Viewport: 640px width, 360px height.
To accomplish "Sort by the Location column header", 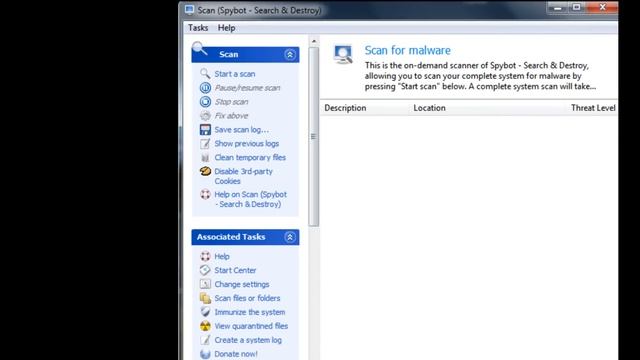I will point(429,108).
